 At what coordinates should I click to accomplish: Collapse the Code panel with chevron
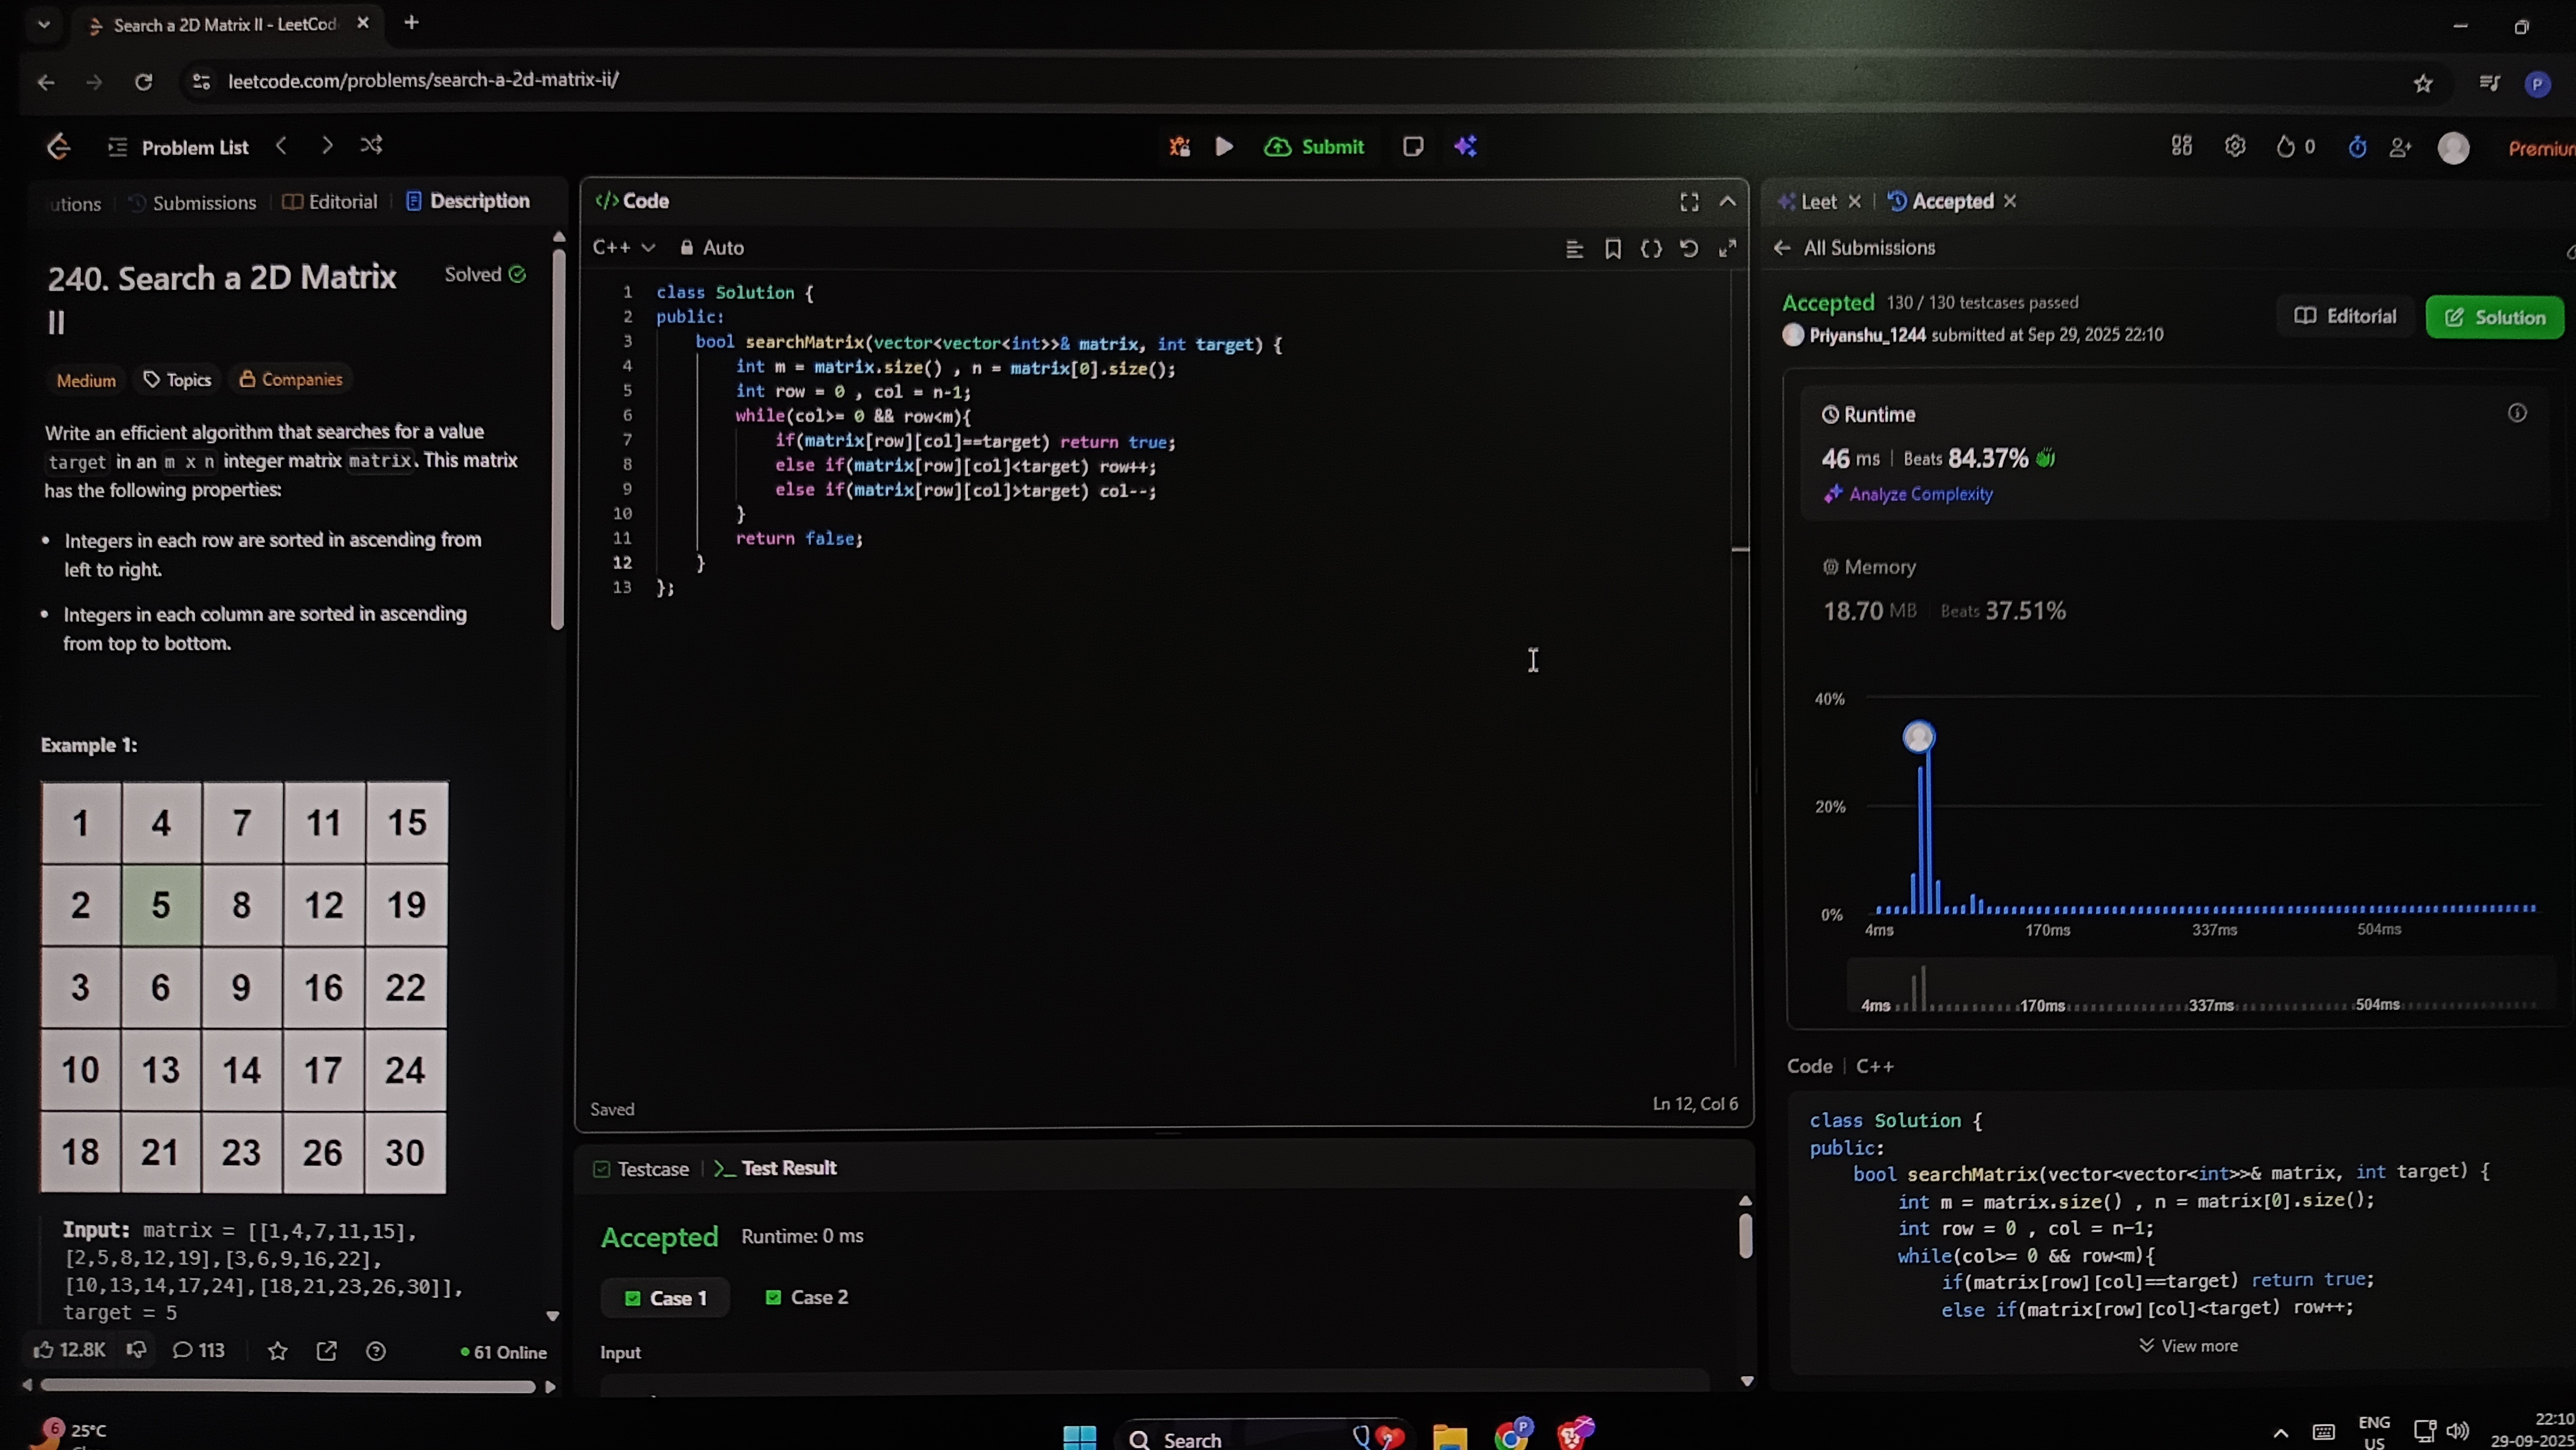(x=1727, y=202)
